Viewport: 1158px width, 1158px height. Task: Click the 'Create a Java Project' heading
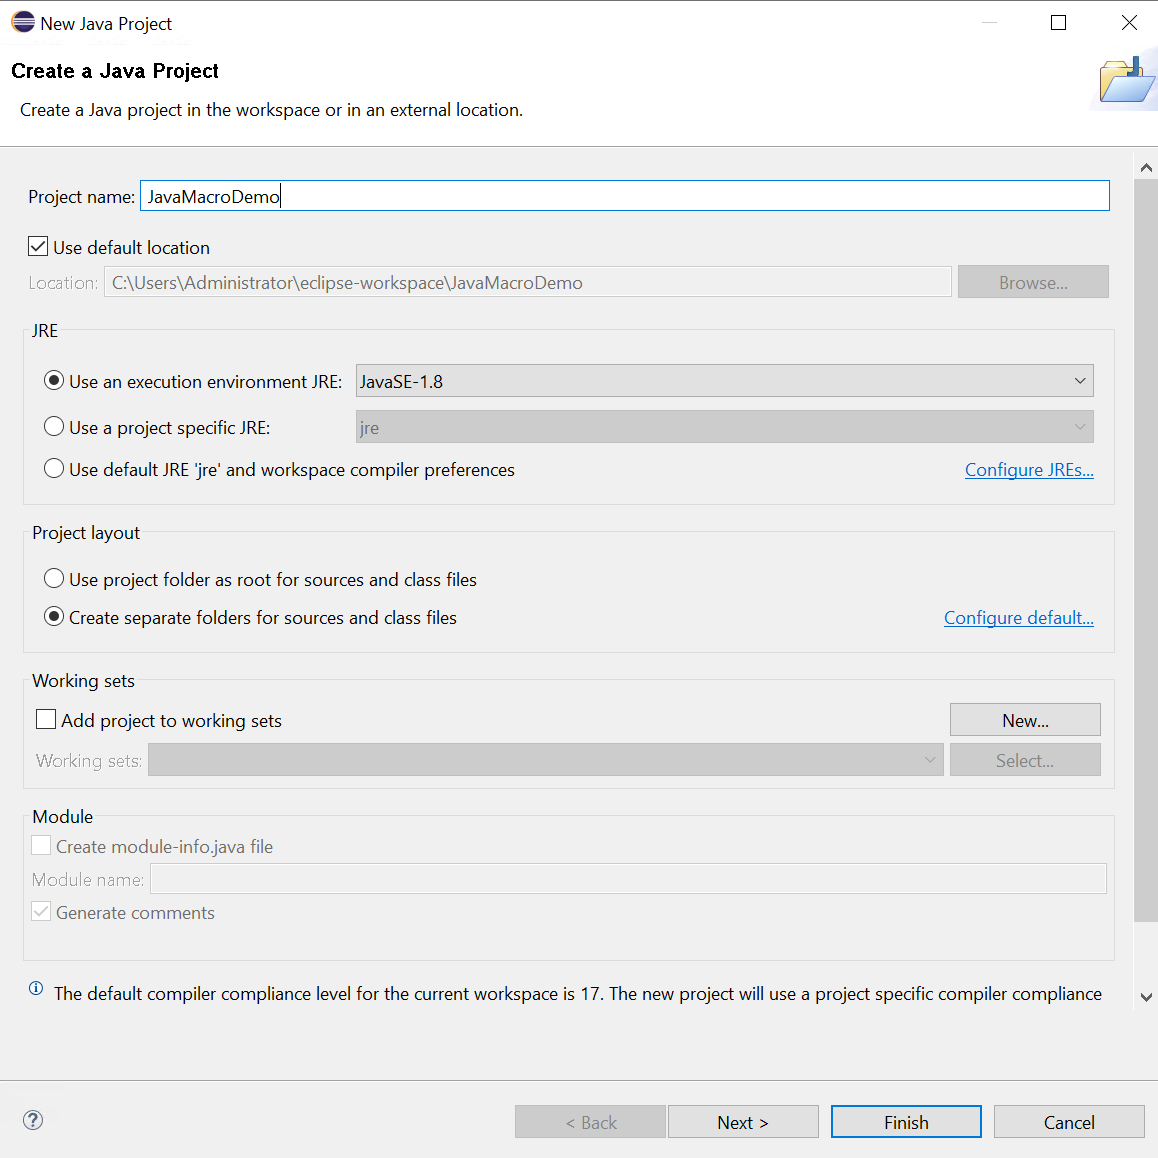click(114, 71)
